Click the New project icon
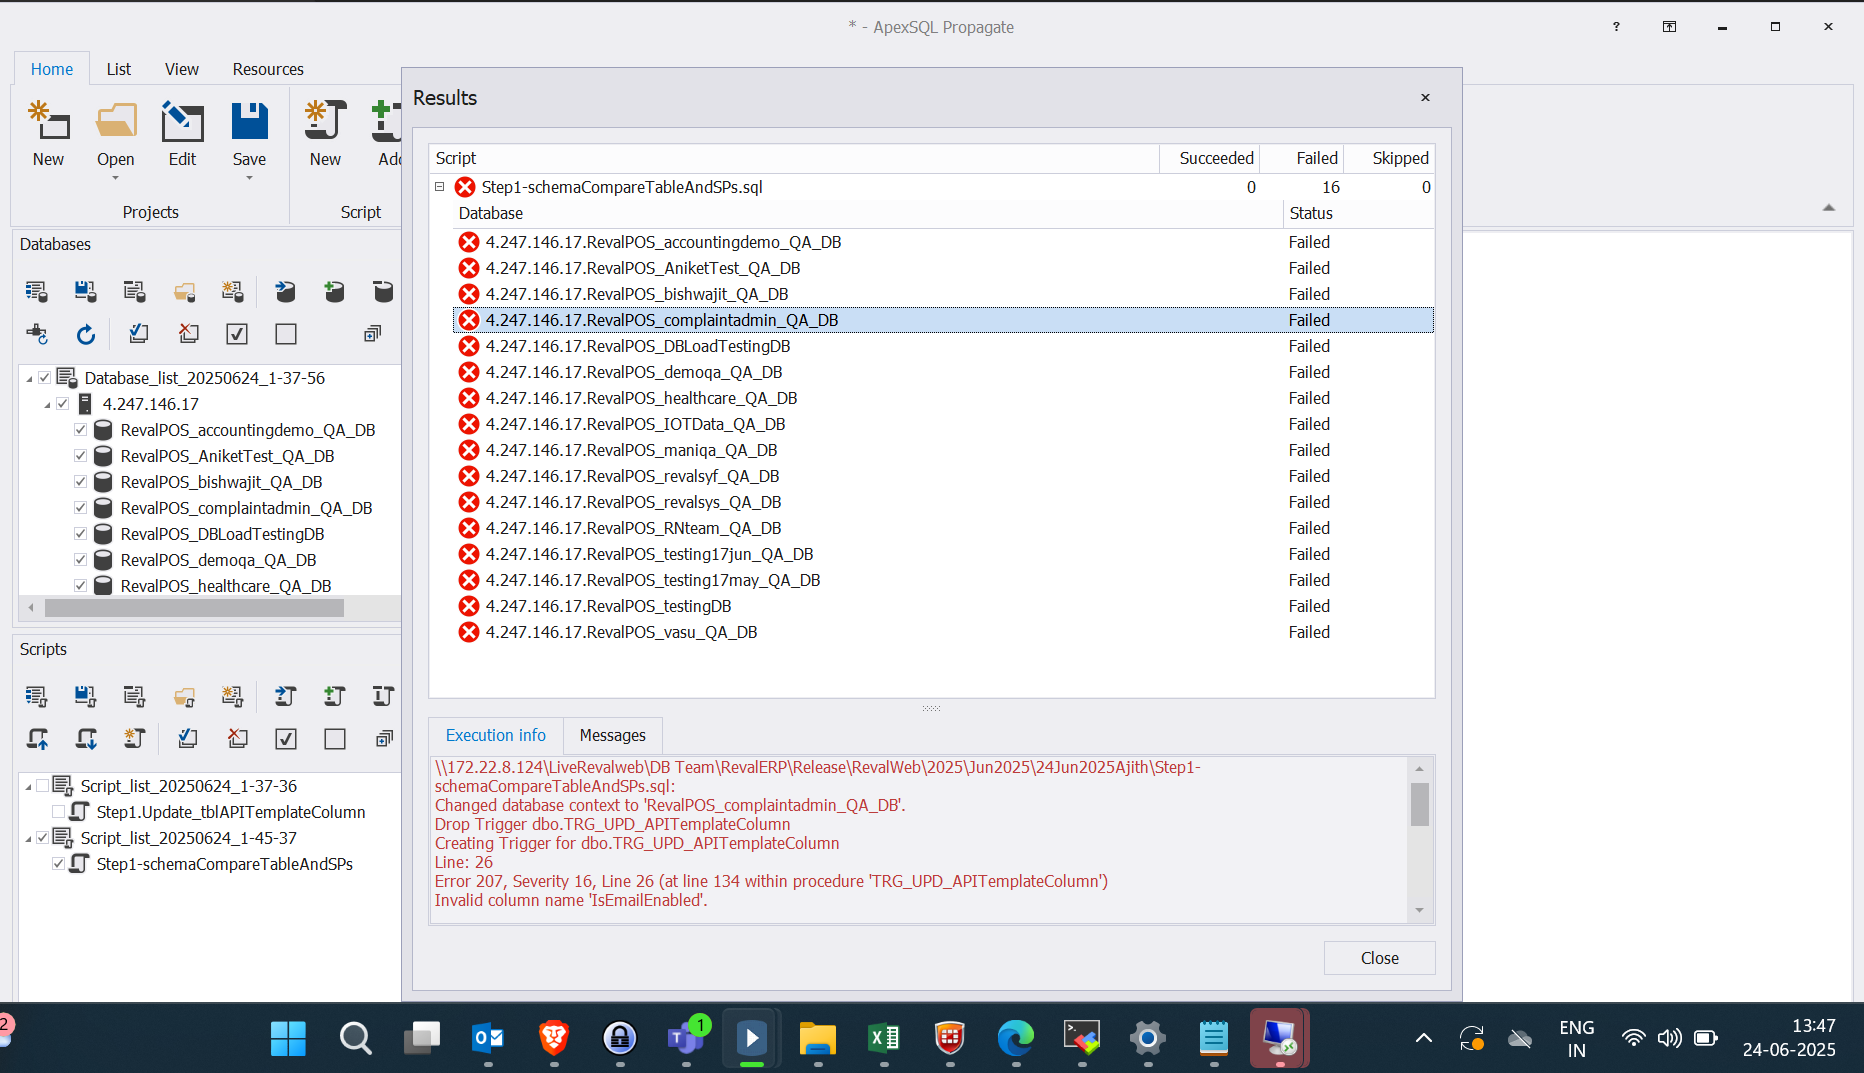 point(48,133)
